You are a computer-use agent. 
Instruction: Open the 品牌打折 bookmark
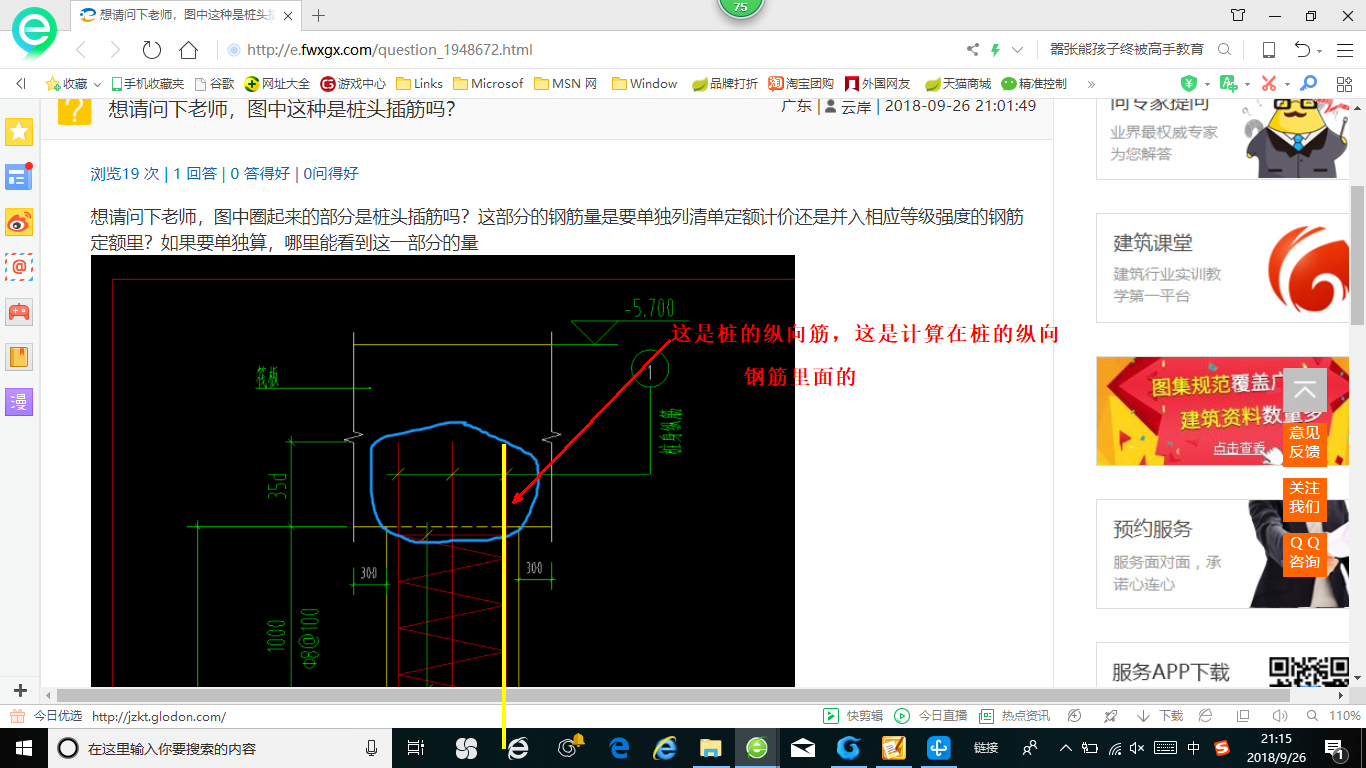tap(725, 84)
